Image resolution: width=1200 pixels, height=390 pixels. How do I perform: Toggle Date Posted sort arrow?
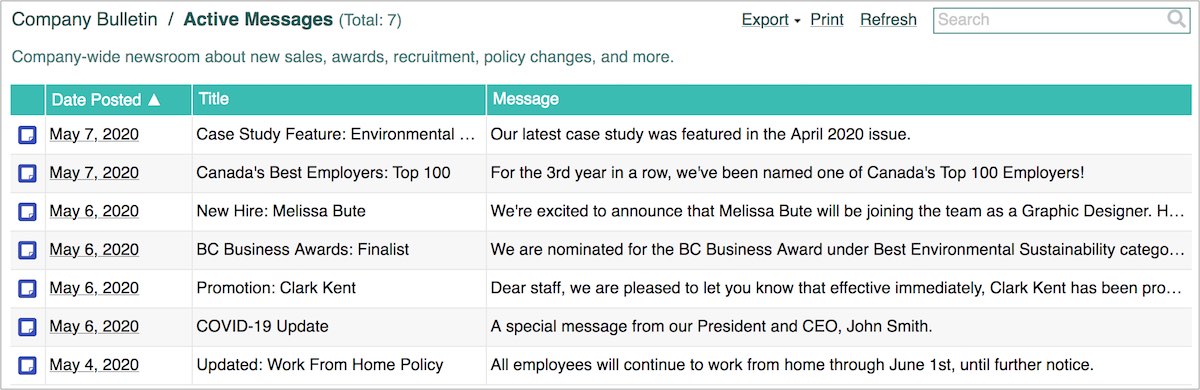tap(154, 99)
